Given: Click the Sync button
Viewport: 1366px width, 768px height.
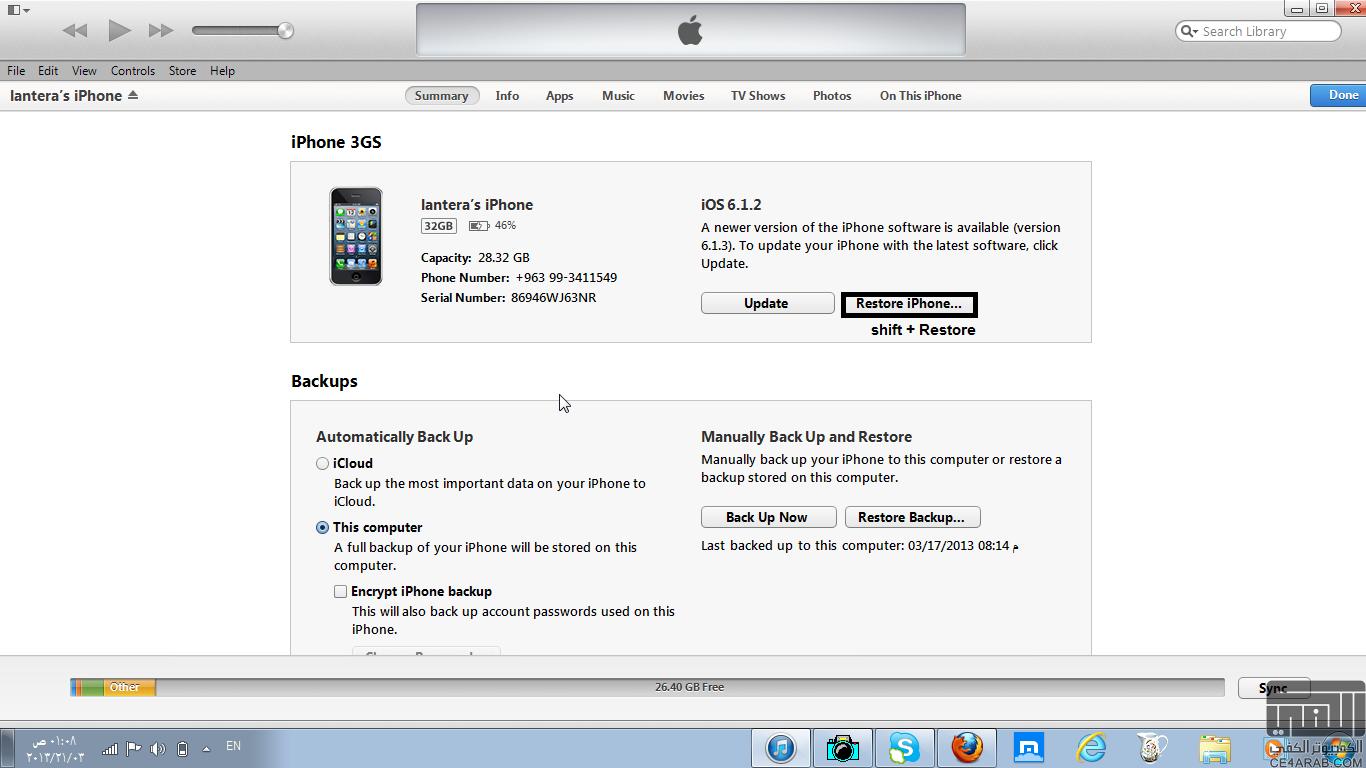Looking at the screenshot, I should click(1273, 688).
